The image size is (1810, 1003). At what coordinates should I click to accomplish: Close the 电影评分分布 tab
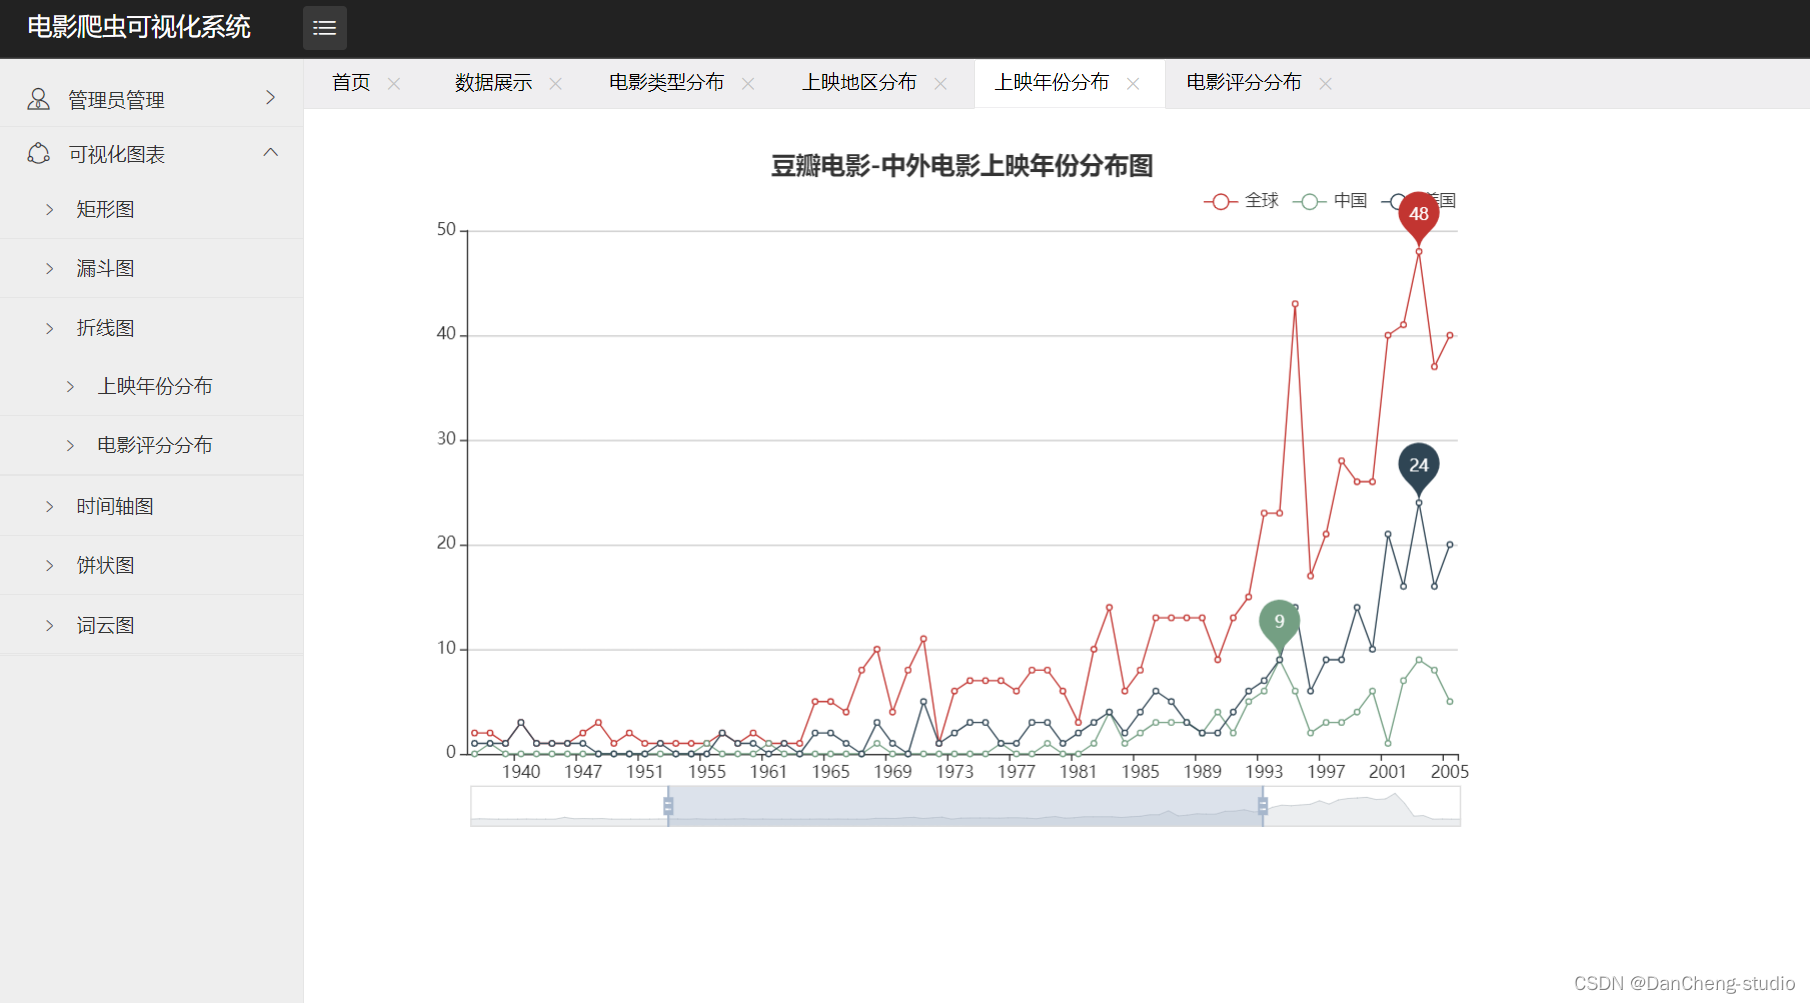point(1326,84)
